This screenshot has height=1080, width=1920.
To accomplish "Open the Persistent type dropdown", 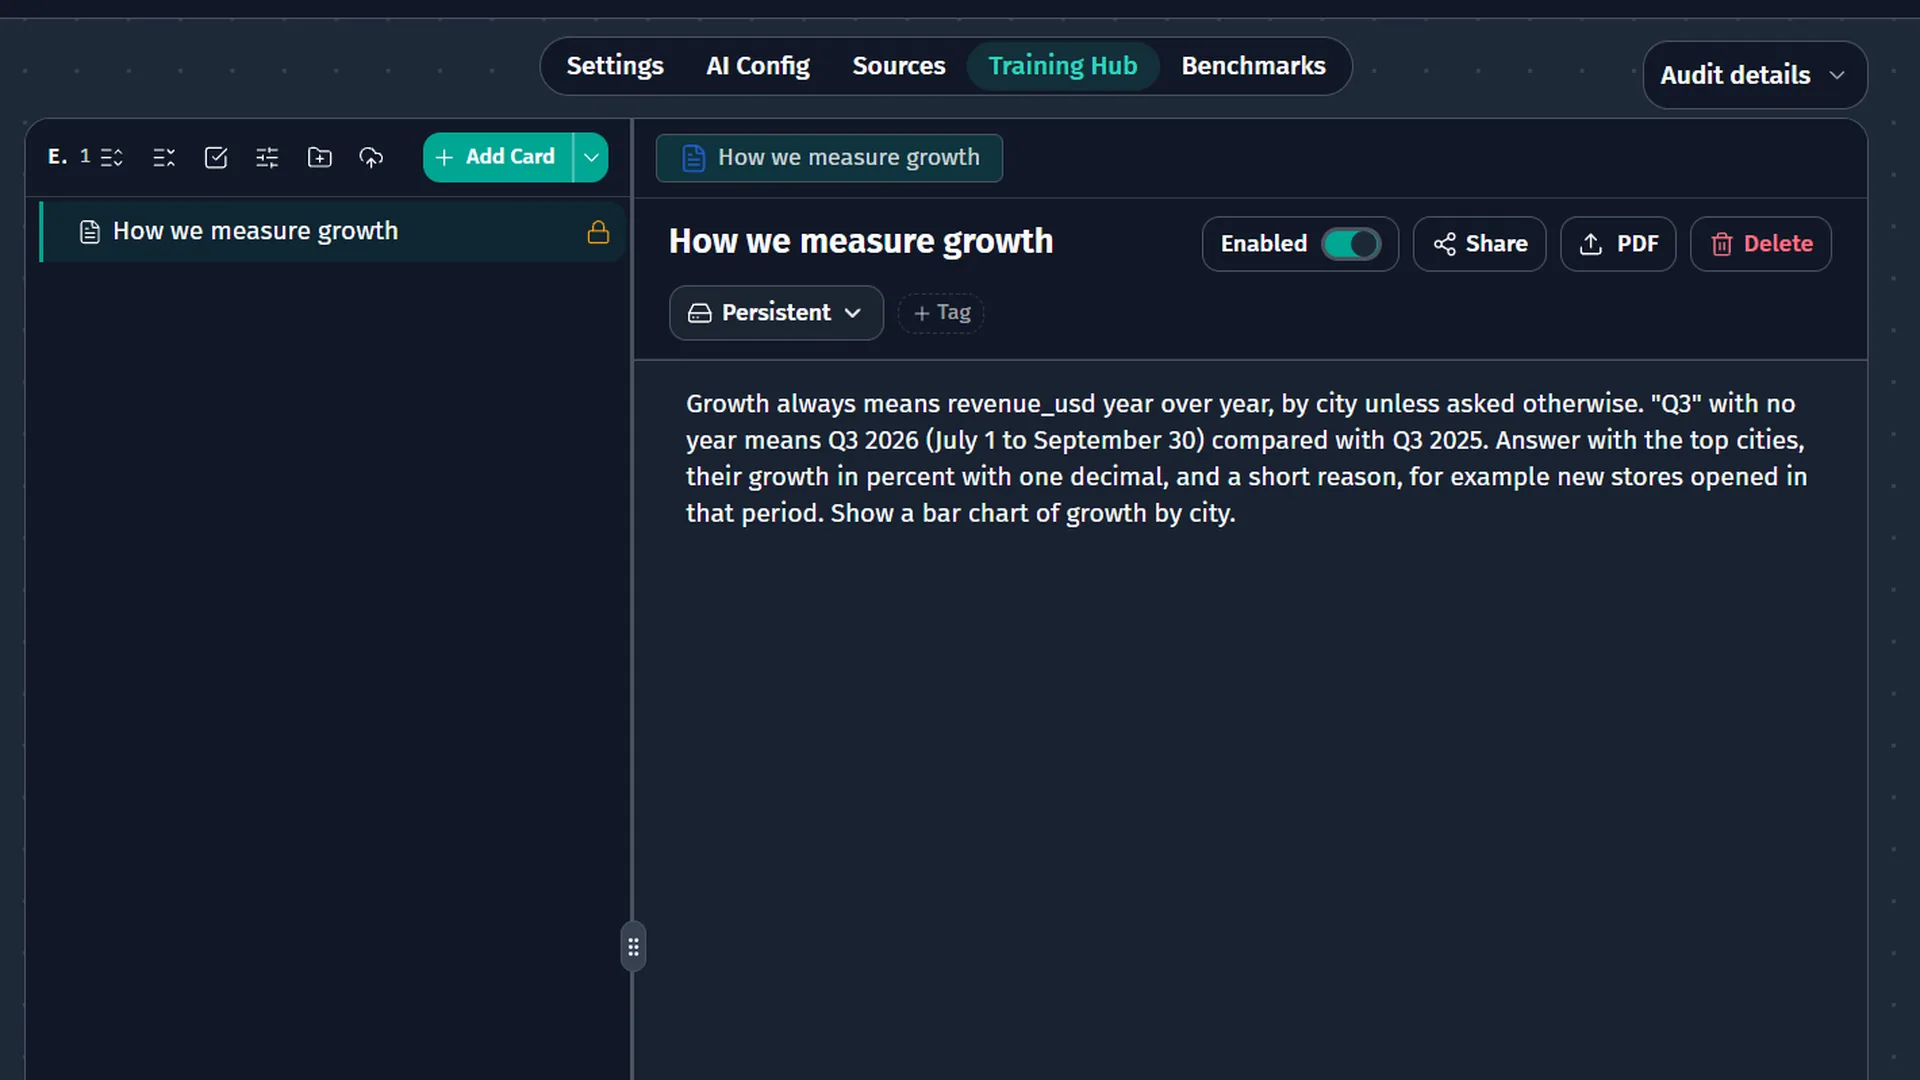I will 776,313.
